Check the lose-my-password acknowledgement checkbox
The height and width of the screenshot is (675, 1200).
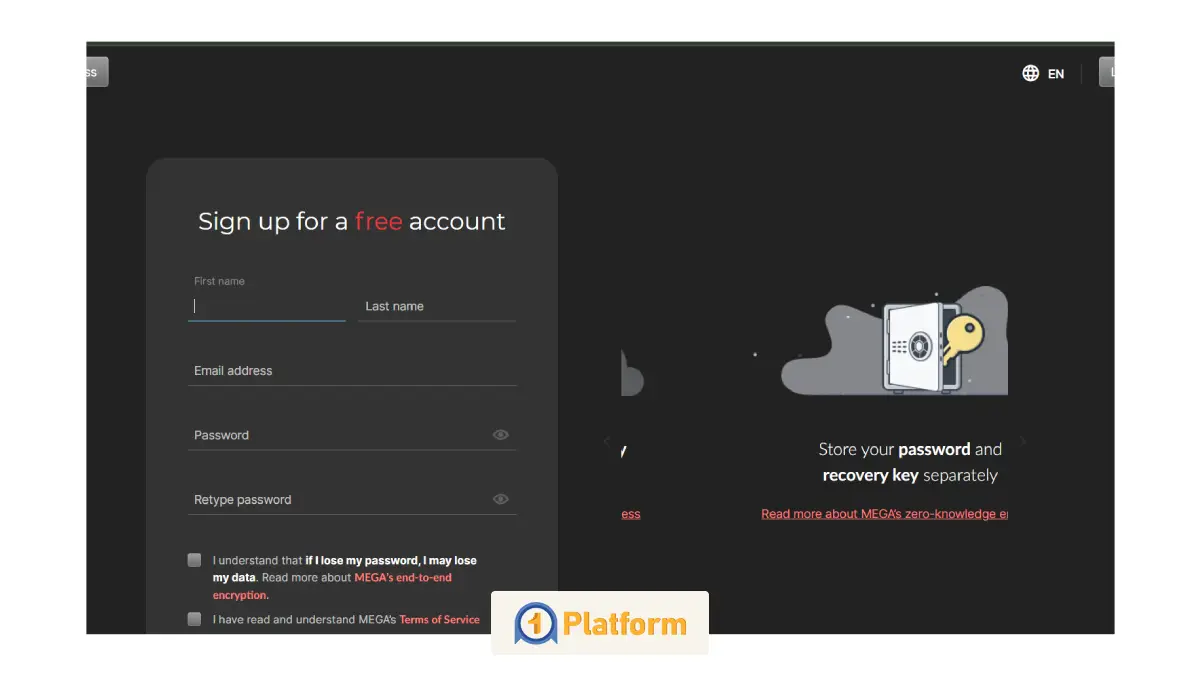click(194, 560)
